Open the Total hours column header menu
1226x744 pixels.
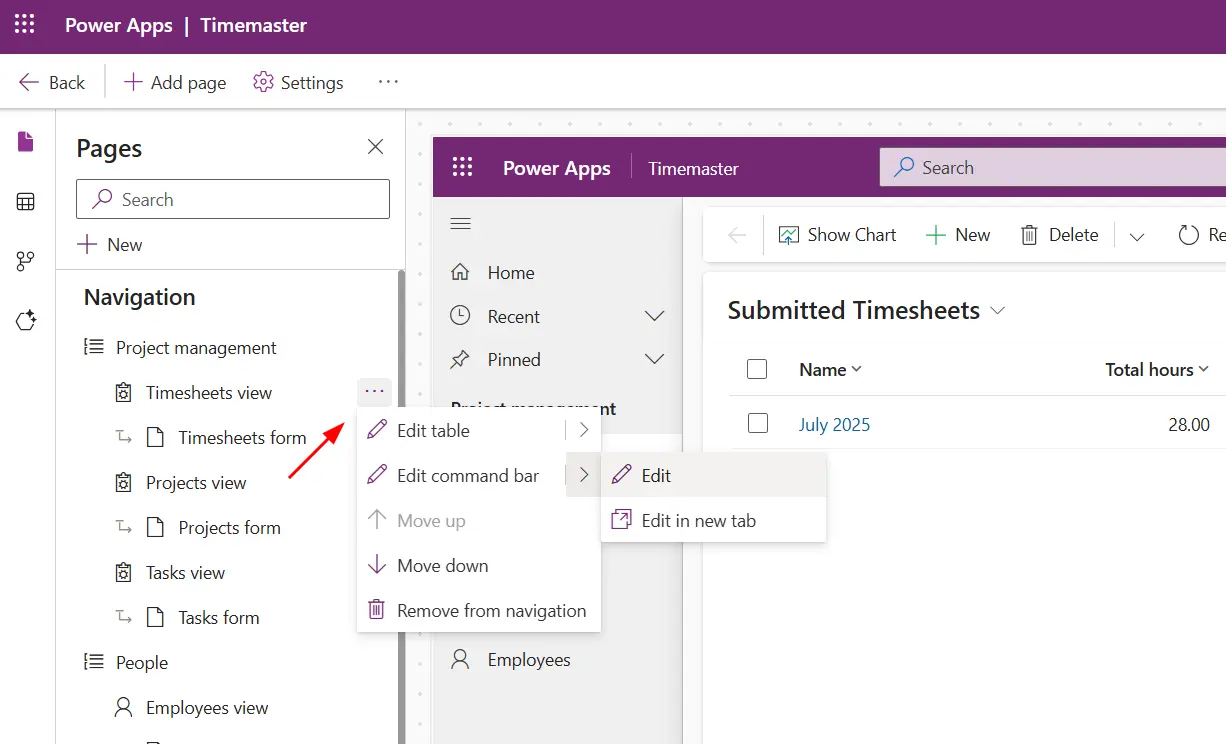tap(1157, 370)
